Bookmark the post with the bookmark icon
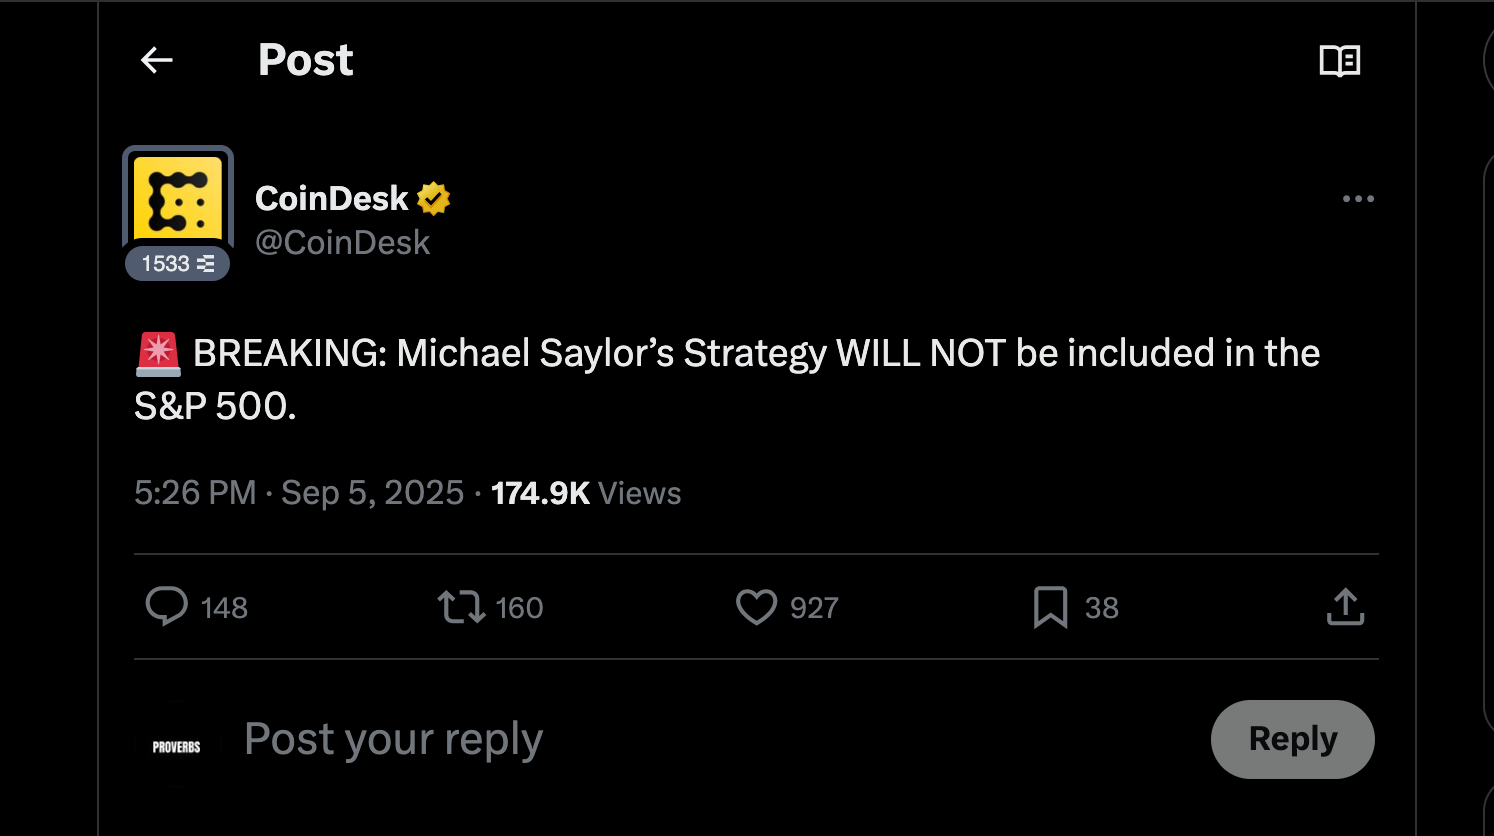Screen dimensions: 1494x836 (1050, 607)
